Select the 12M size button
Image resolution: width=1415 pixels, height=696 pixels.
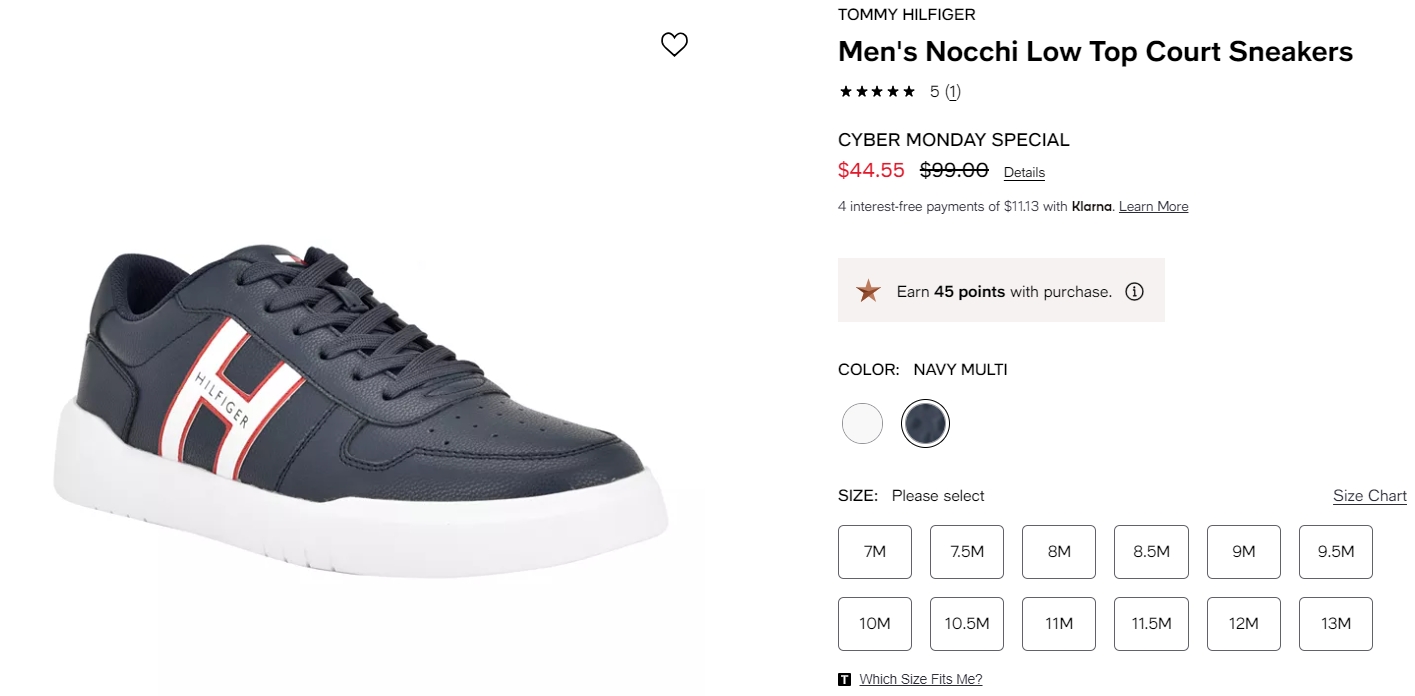(x=1244, y=624)
